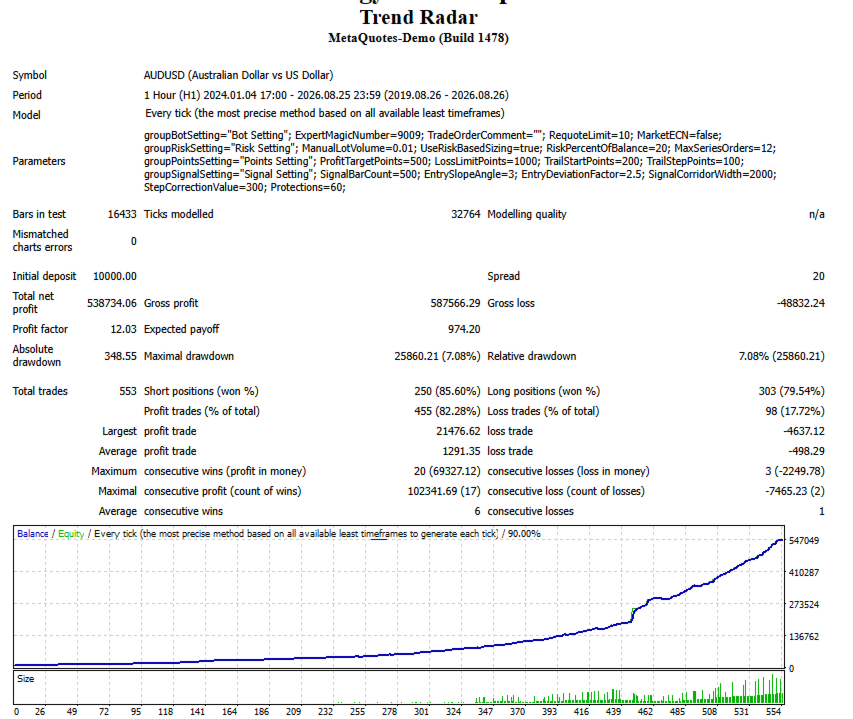The image size is (853, 719).
Task: Click Relative drawdown value 7.08% (25860.21)
Action: click(781, 356)
